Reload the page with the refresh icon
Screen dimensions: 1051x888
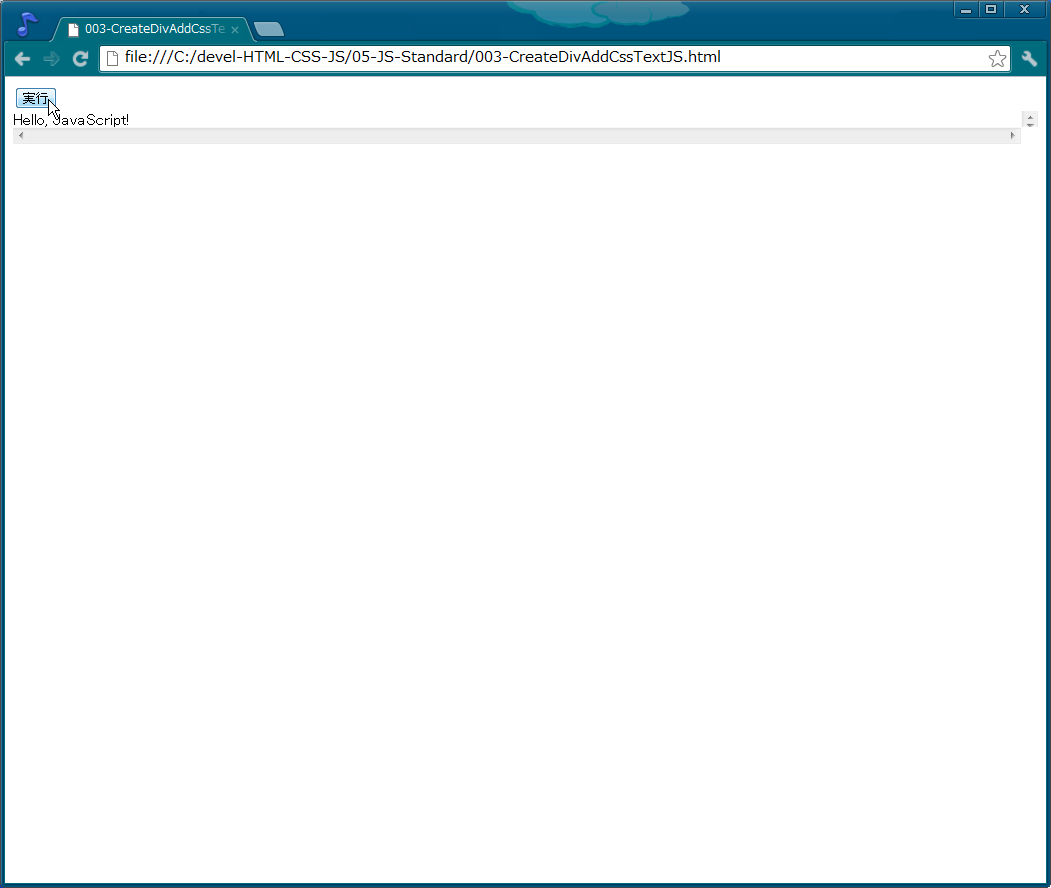tap(80, 59)
